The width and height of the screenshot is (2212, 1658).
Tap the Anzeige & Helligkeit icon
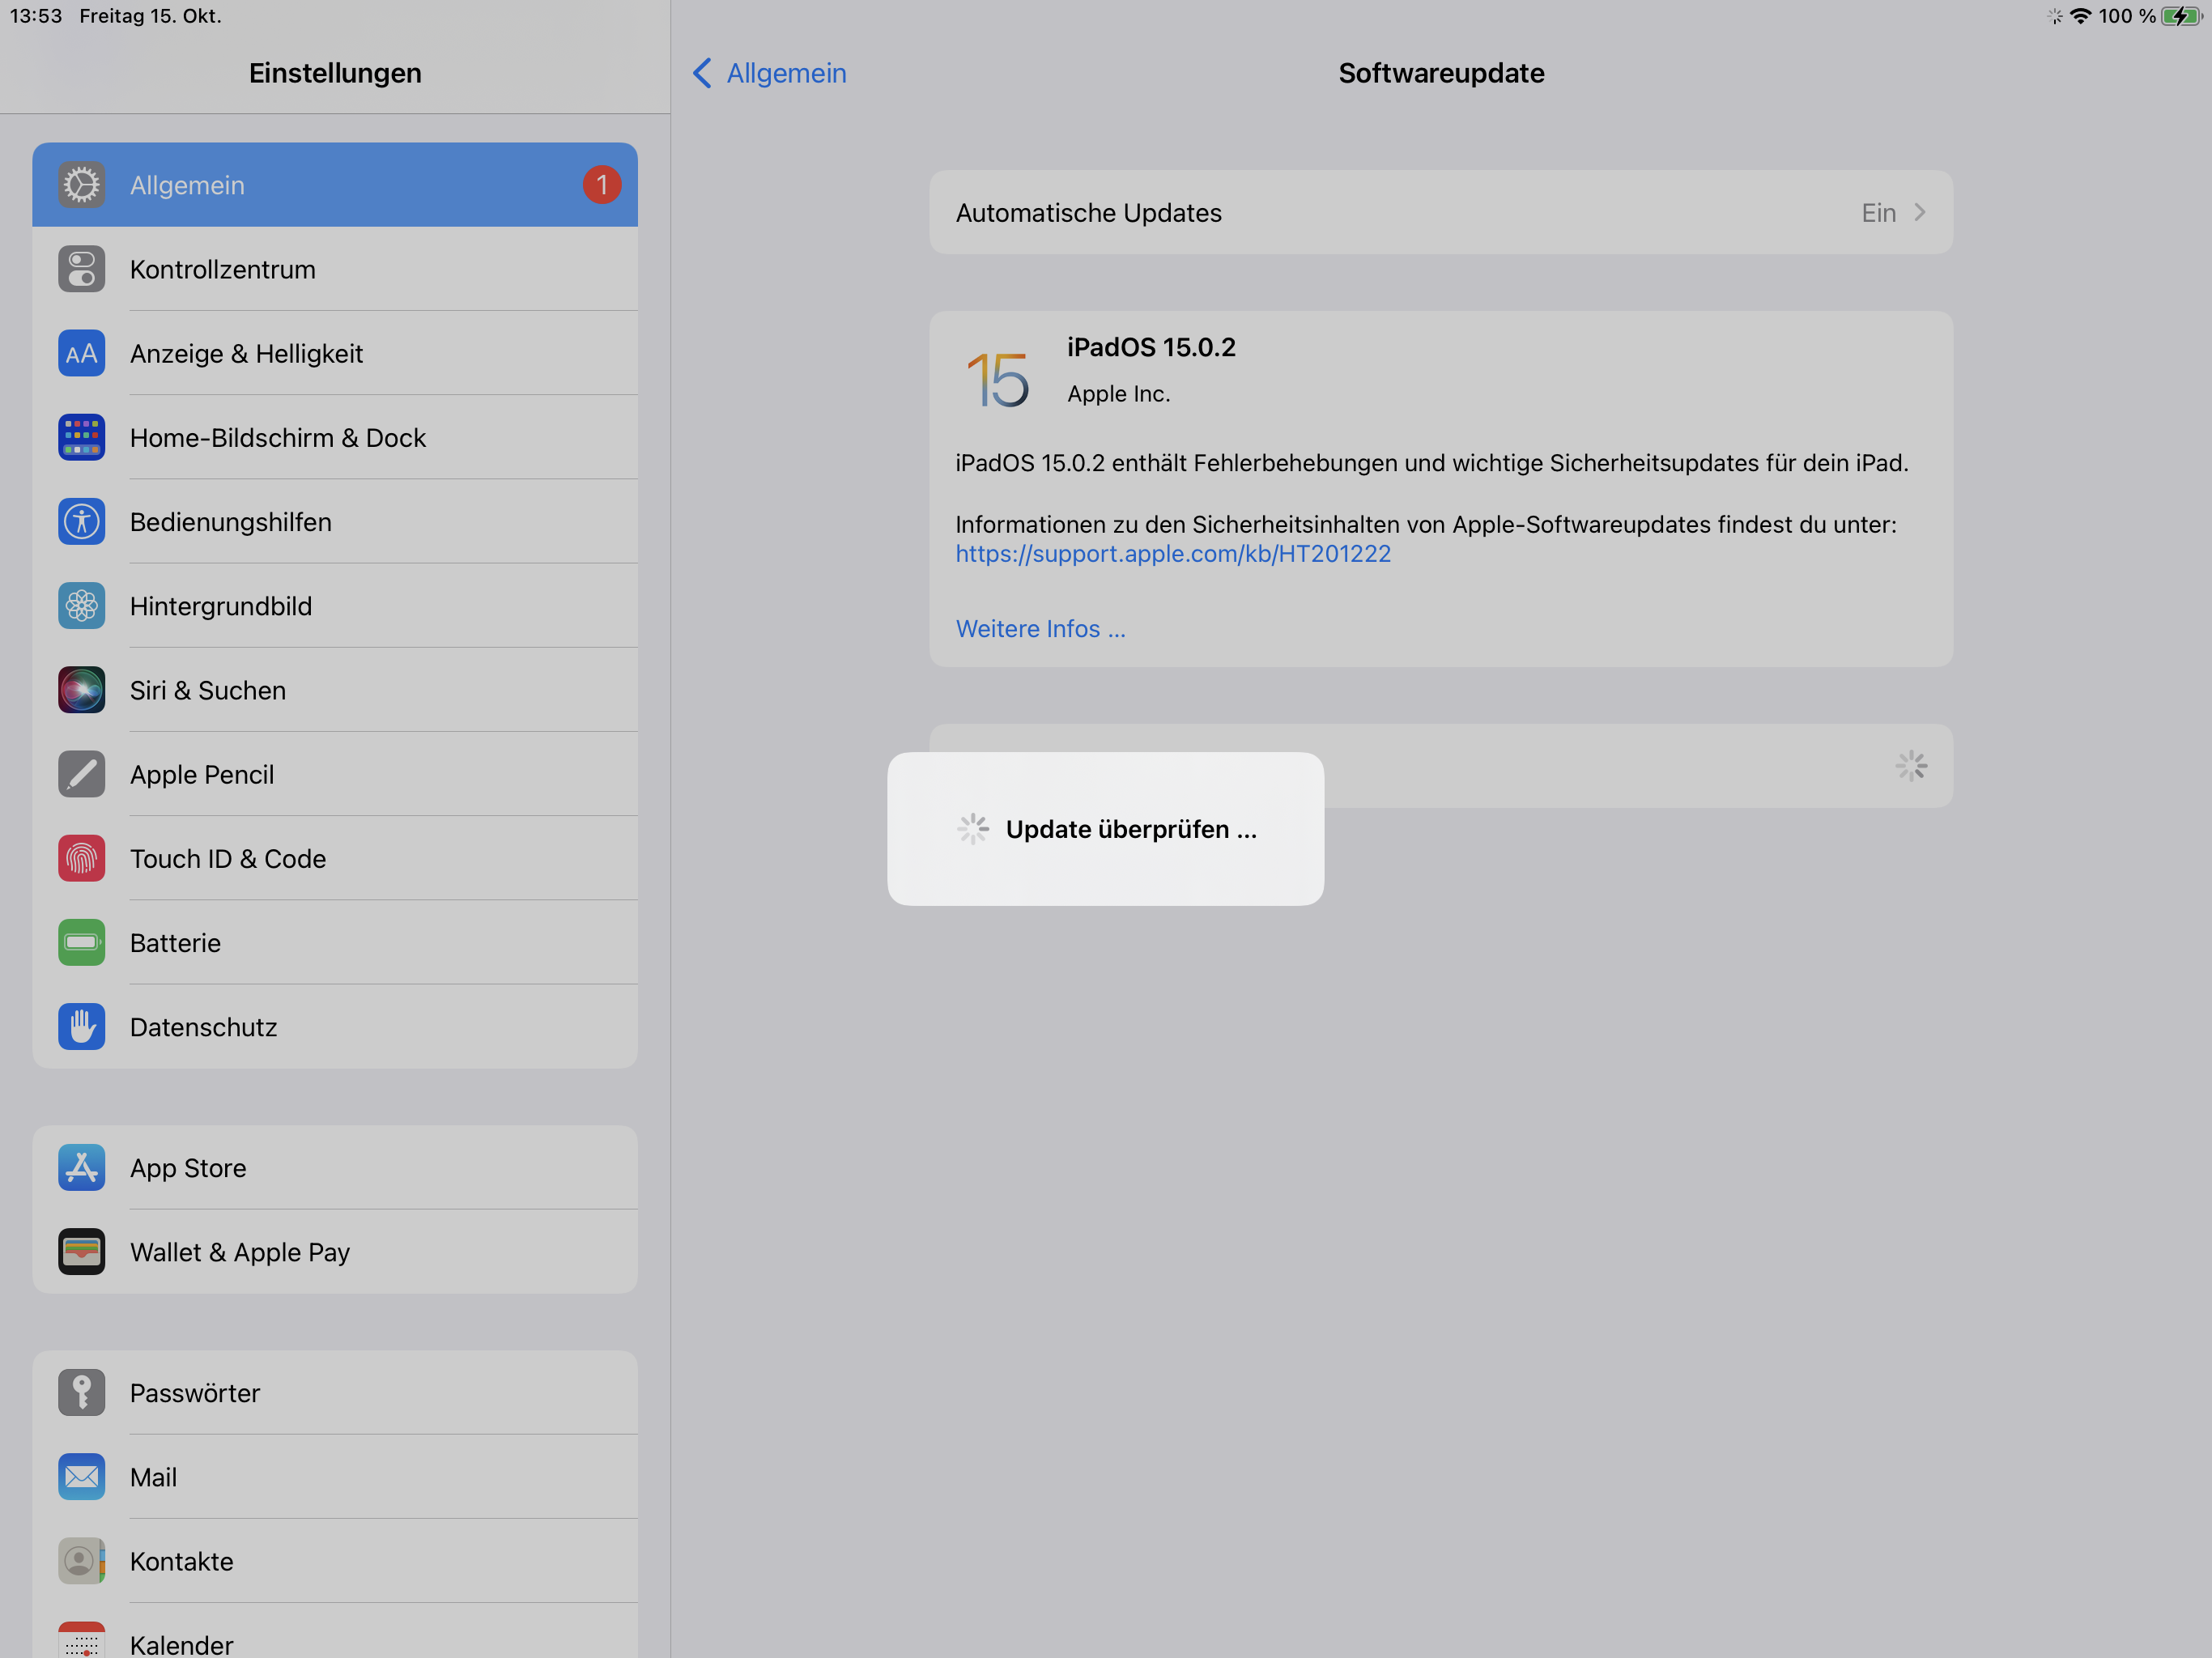(x=81, y=354)
